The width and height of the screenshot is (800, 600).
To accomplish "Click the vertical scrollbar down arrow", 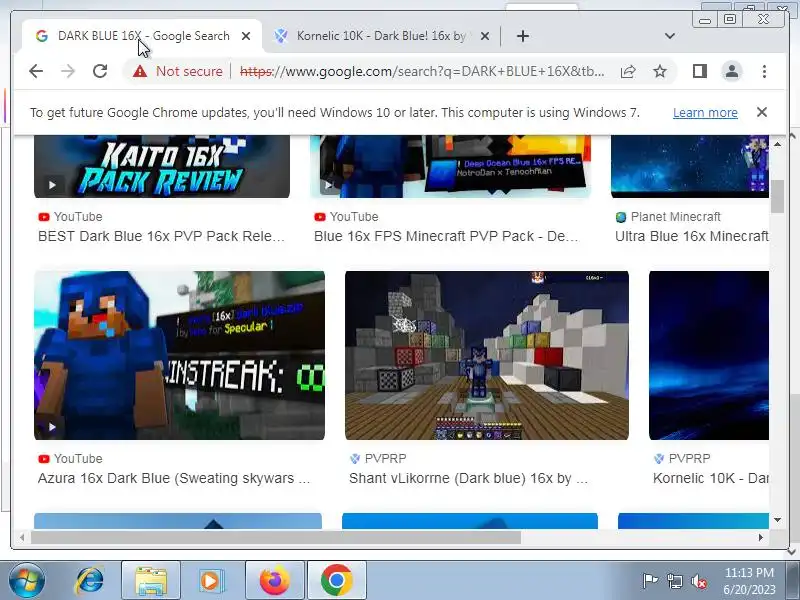I will click(777, 520).
